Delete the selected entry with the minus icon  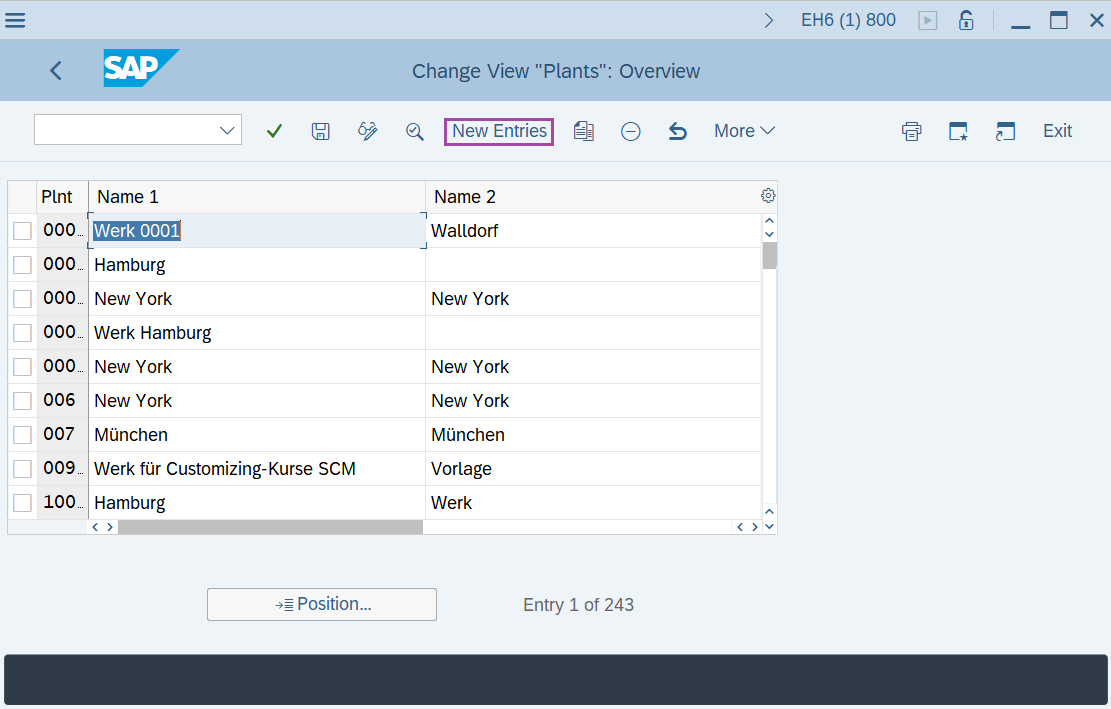click(630, 130)
